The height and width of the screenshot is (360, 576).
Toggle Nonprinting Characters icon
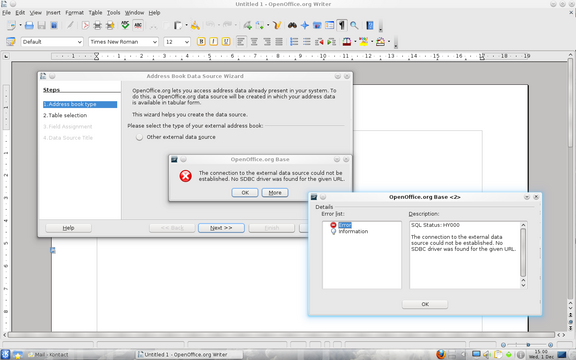tap(342, 25)
